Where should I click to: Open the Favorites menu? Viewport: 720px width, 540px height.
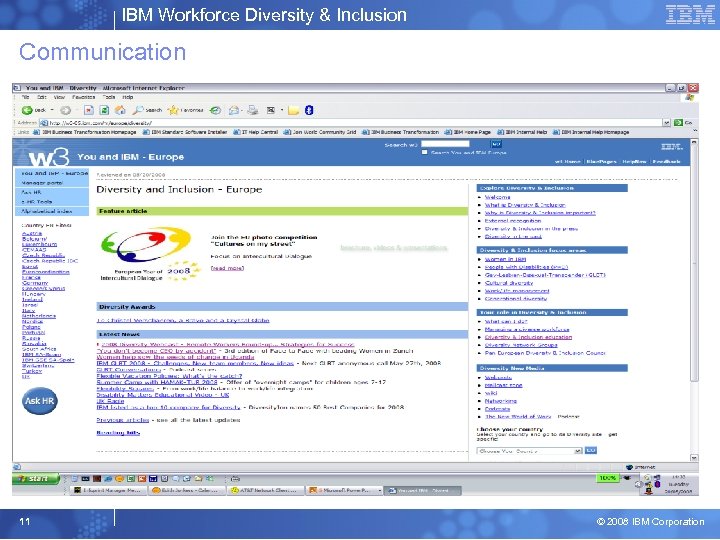coord(84,97)
